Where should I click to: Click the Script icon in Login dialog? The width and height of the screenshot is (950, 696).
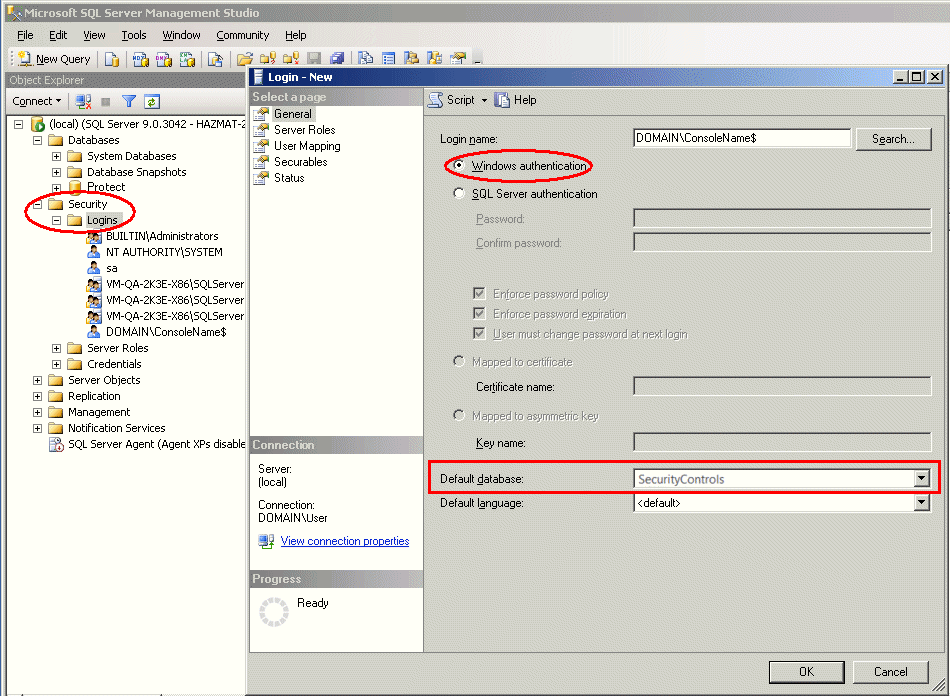tap(436, 100)
